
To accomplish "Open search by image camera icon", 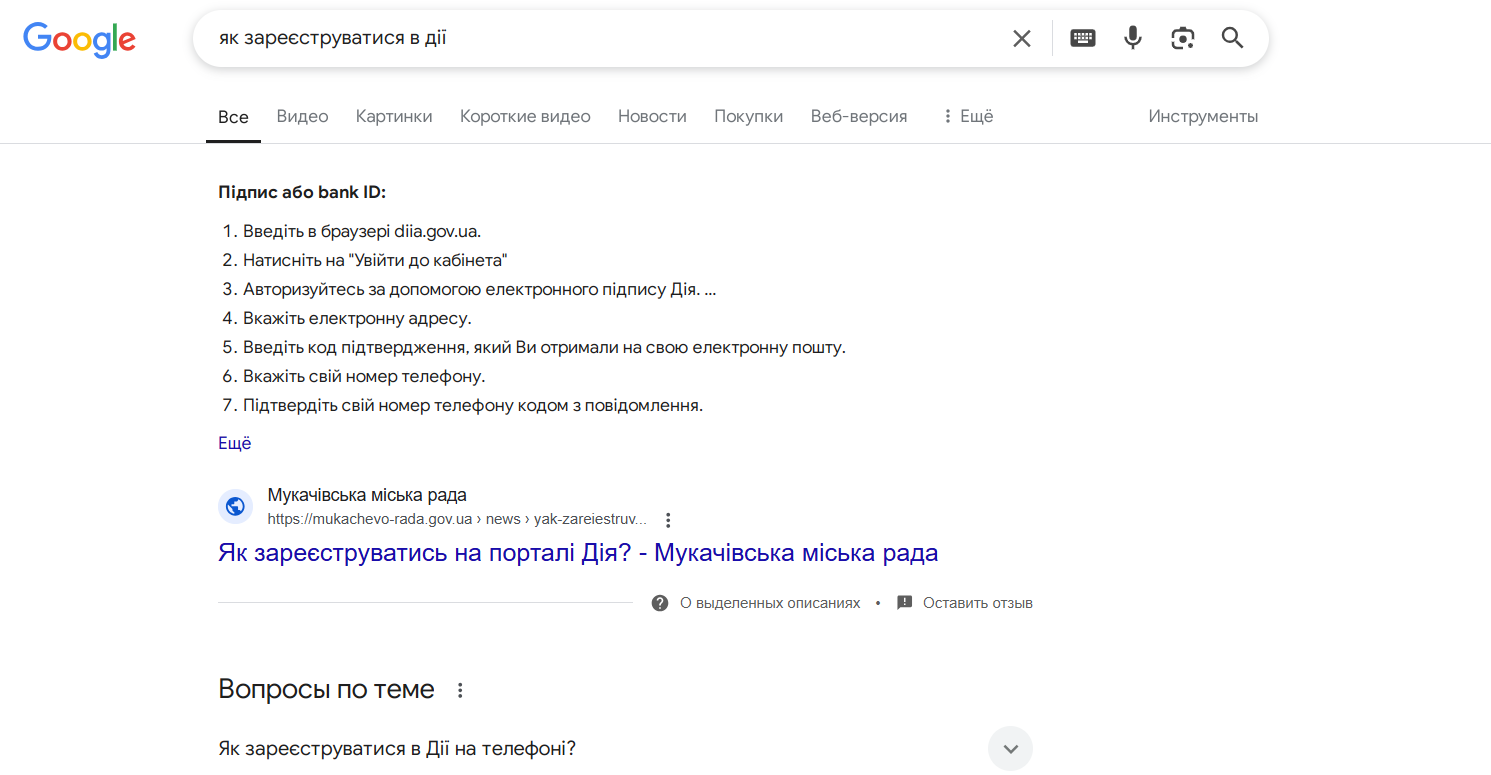I will point(1183,39).
